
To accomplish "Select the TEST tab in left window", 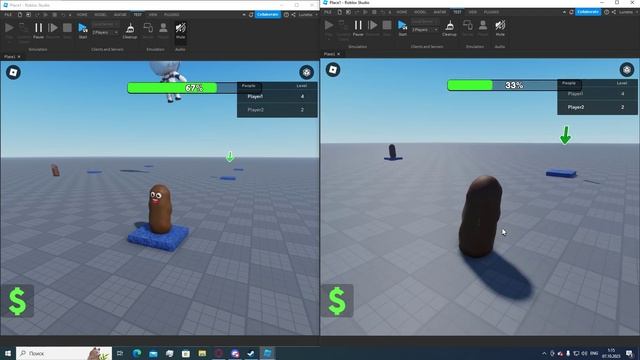I will 138,15.
